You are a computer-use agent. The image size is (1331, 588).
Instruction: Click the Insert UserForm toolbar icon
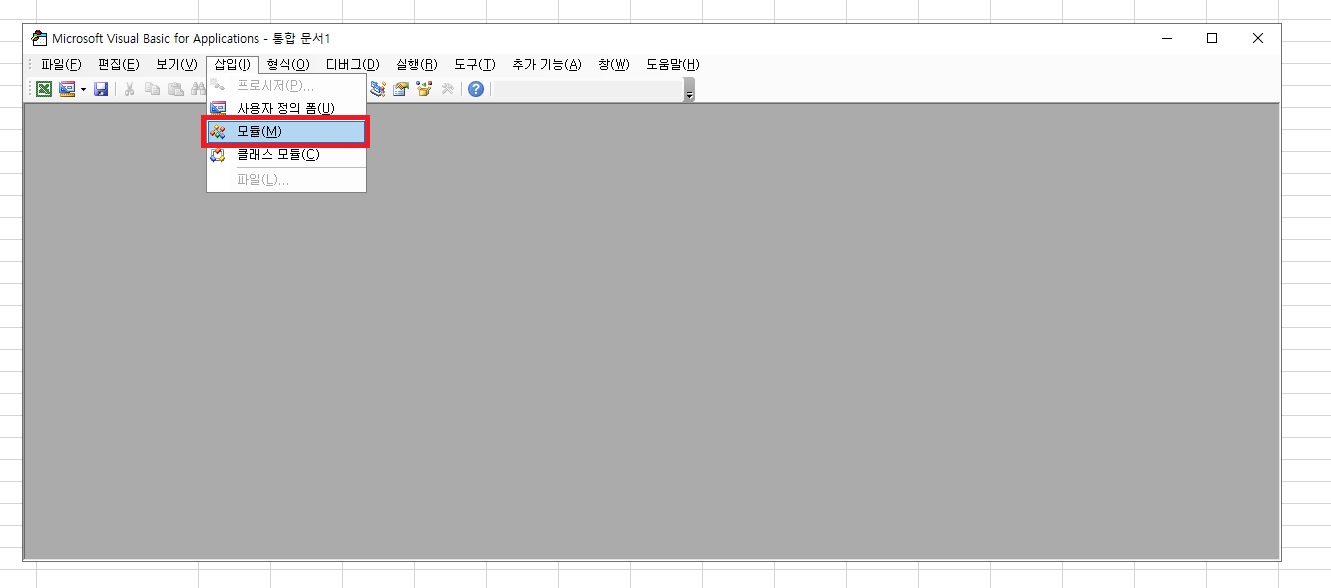point(67,89)
